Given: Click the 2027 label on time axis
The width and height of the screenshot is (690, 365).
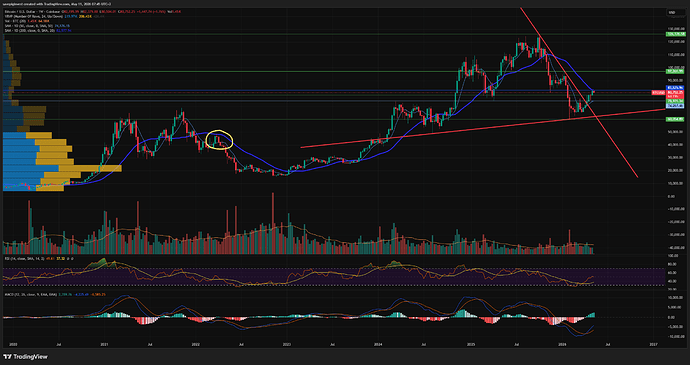Looking at the screenshot, I should [x=653, y=344].
